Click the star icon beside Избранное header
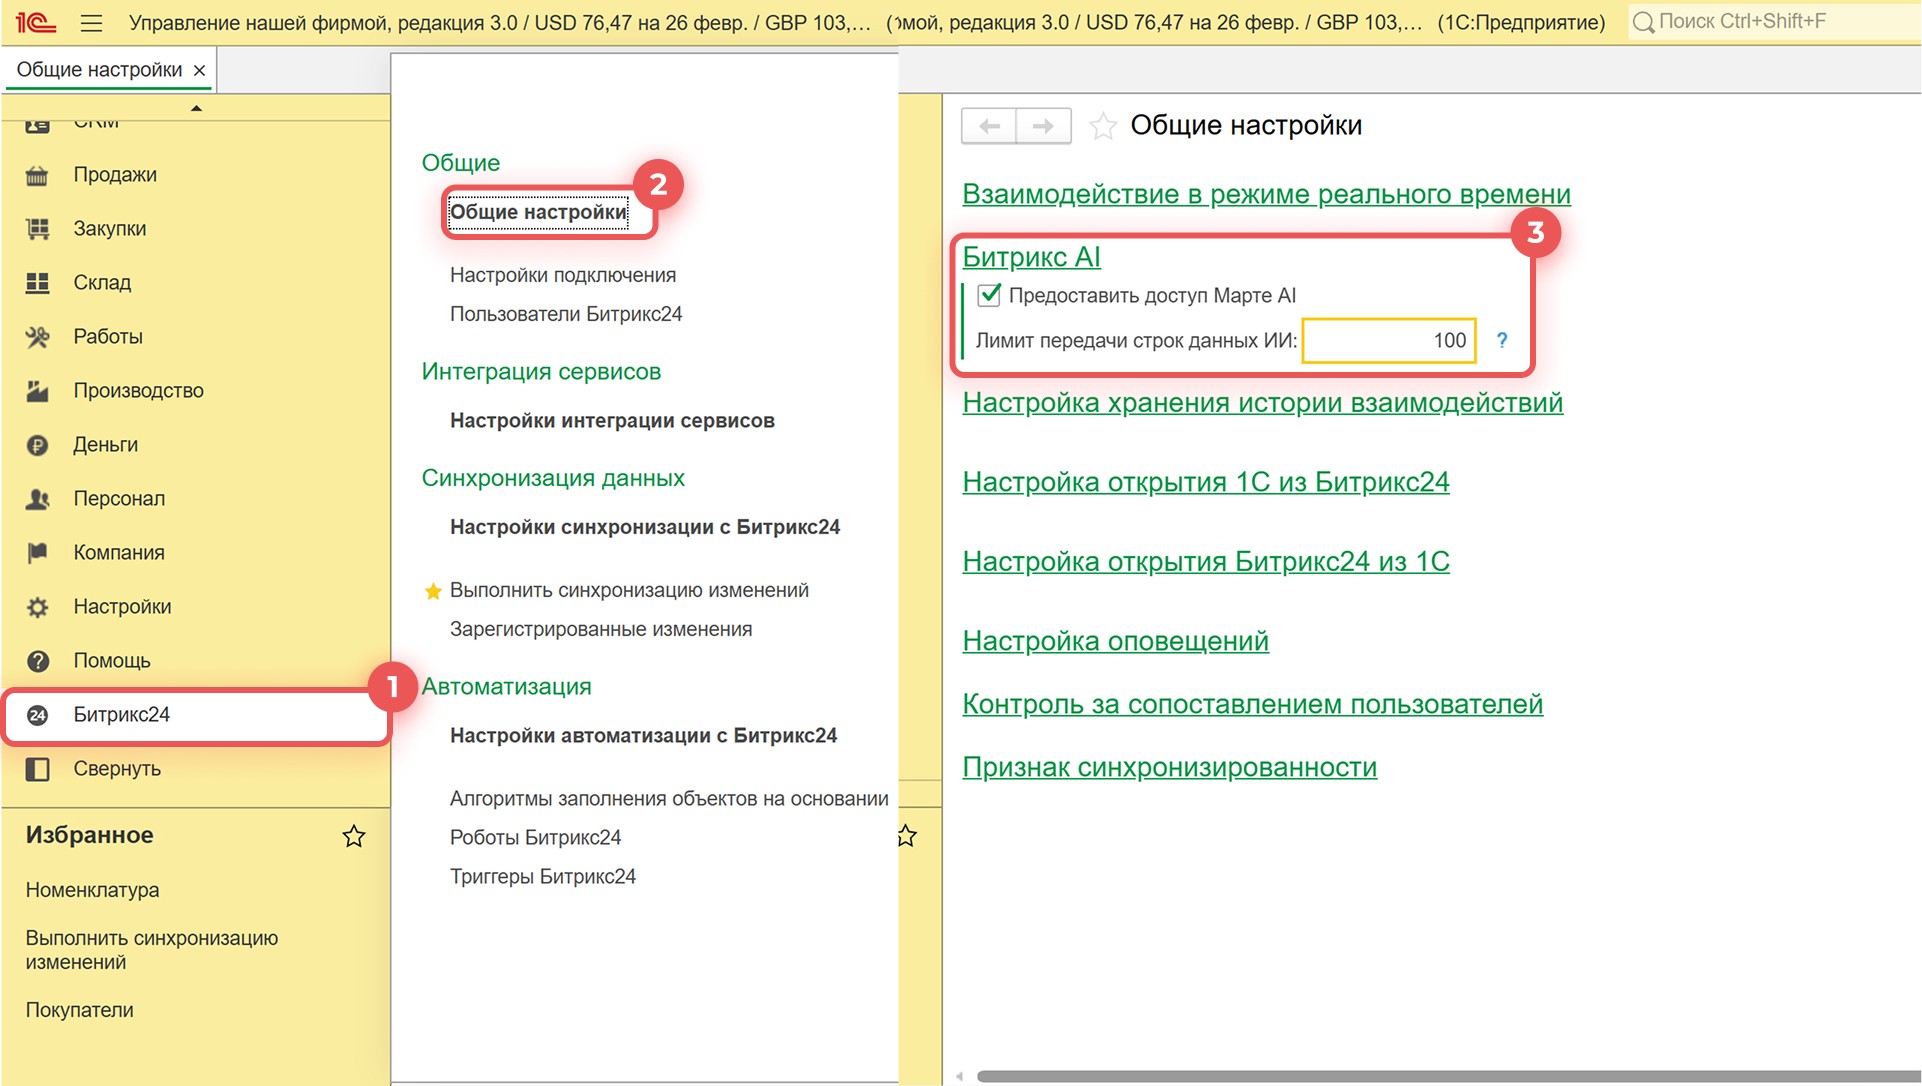The width and height of the screenshot is (1922, 1086). coord(354,836)
